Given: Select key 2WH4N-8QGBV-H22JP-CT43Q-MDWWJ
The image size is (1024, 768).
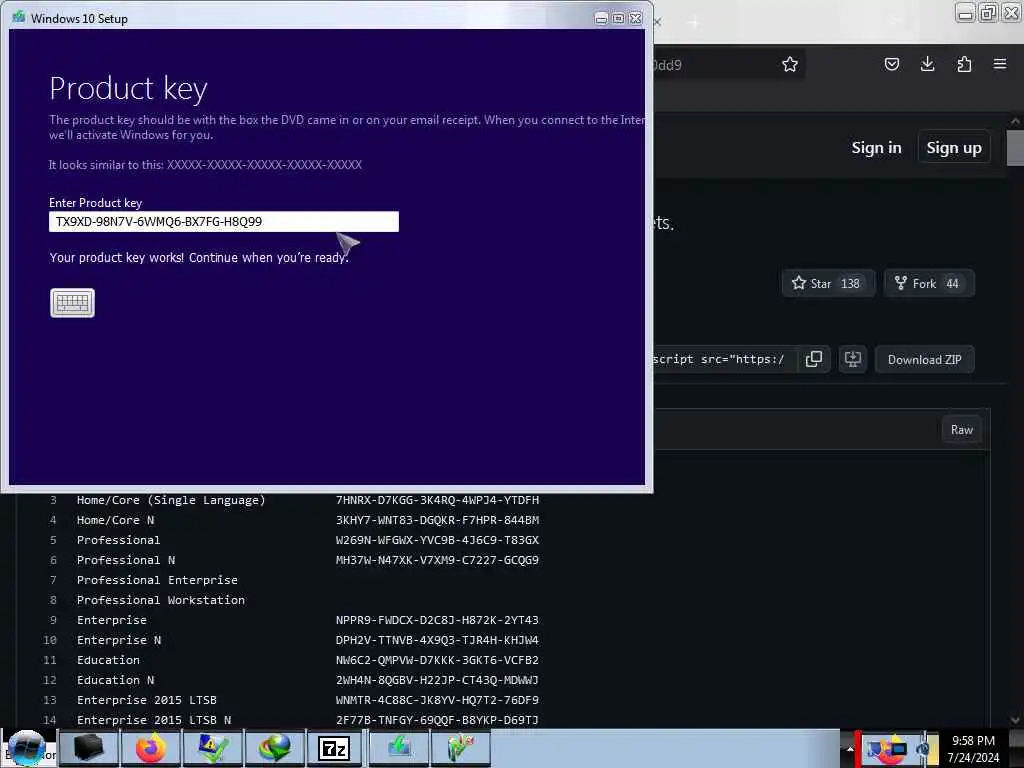Looking at the screenshot, I should coord(438,680).
